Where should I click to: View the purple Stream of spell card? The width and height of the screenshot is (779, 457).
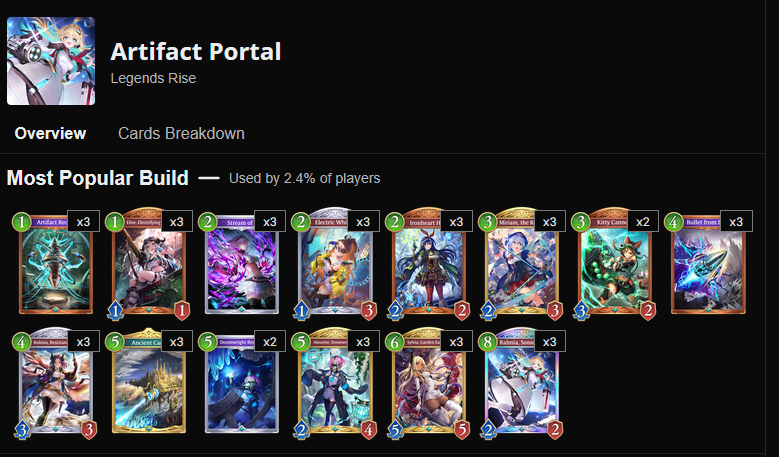point(242,265)
